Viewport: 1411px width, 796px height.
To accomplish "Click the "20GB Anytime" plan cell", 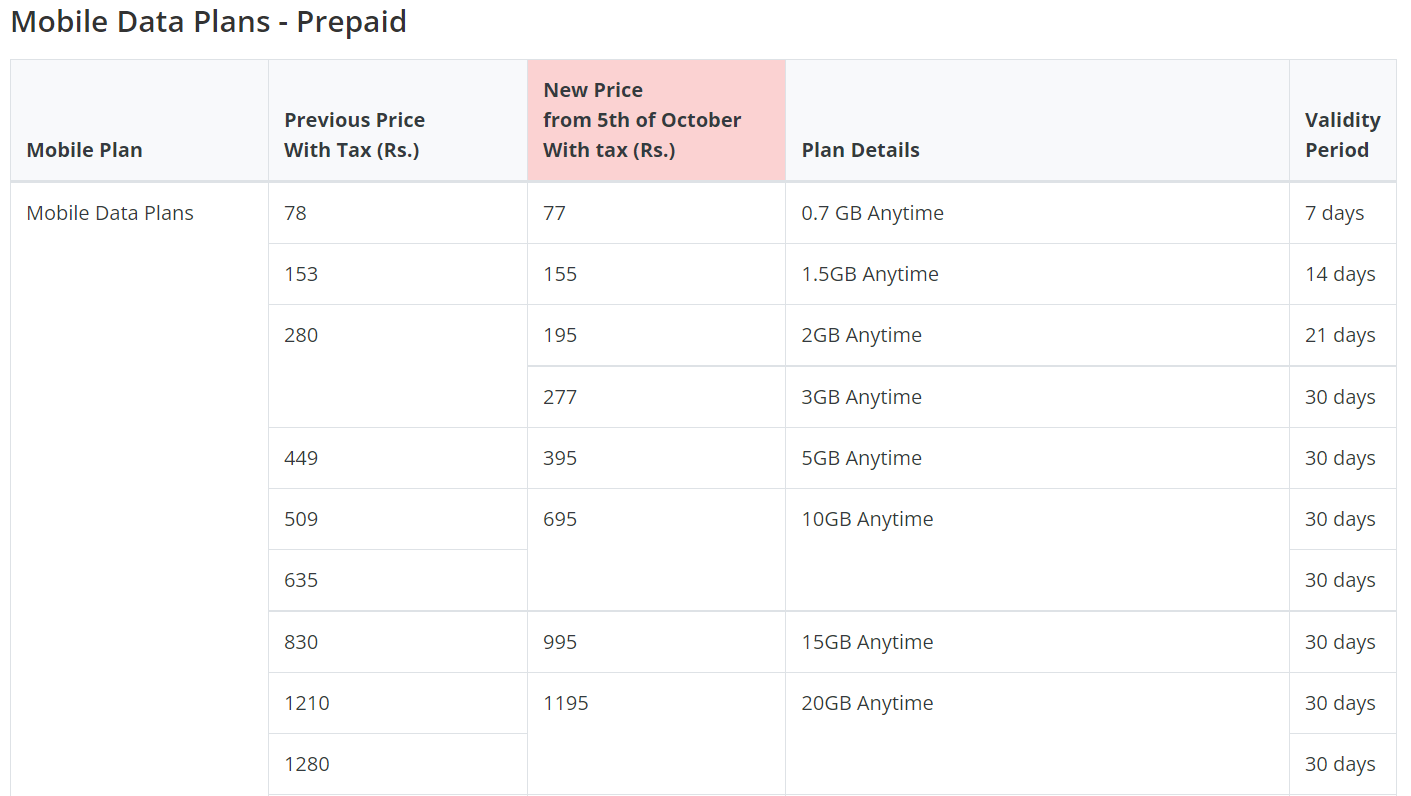I will (x=867, y=703).
